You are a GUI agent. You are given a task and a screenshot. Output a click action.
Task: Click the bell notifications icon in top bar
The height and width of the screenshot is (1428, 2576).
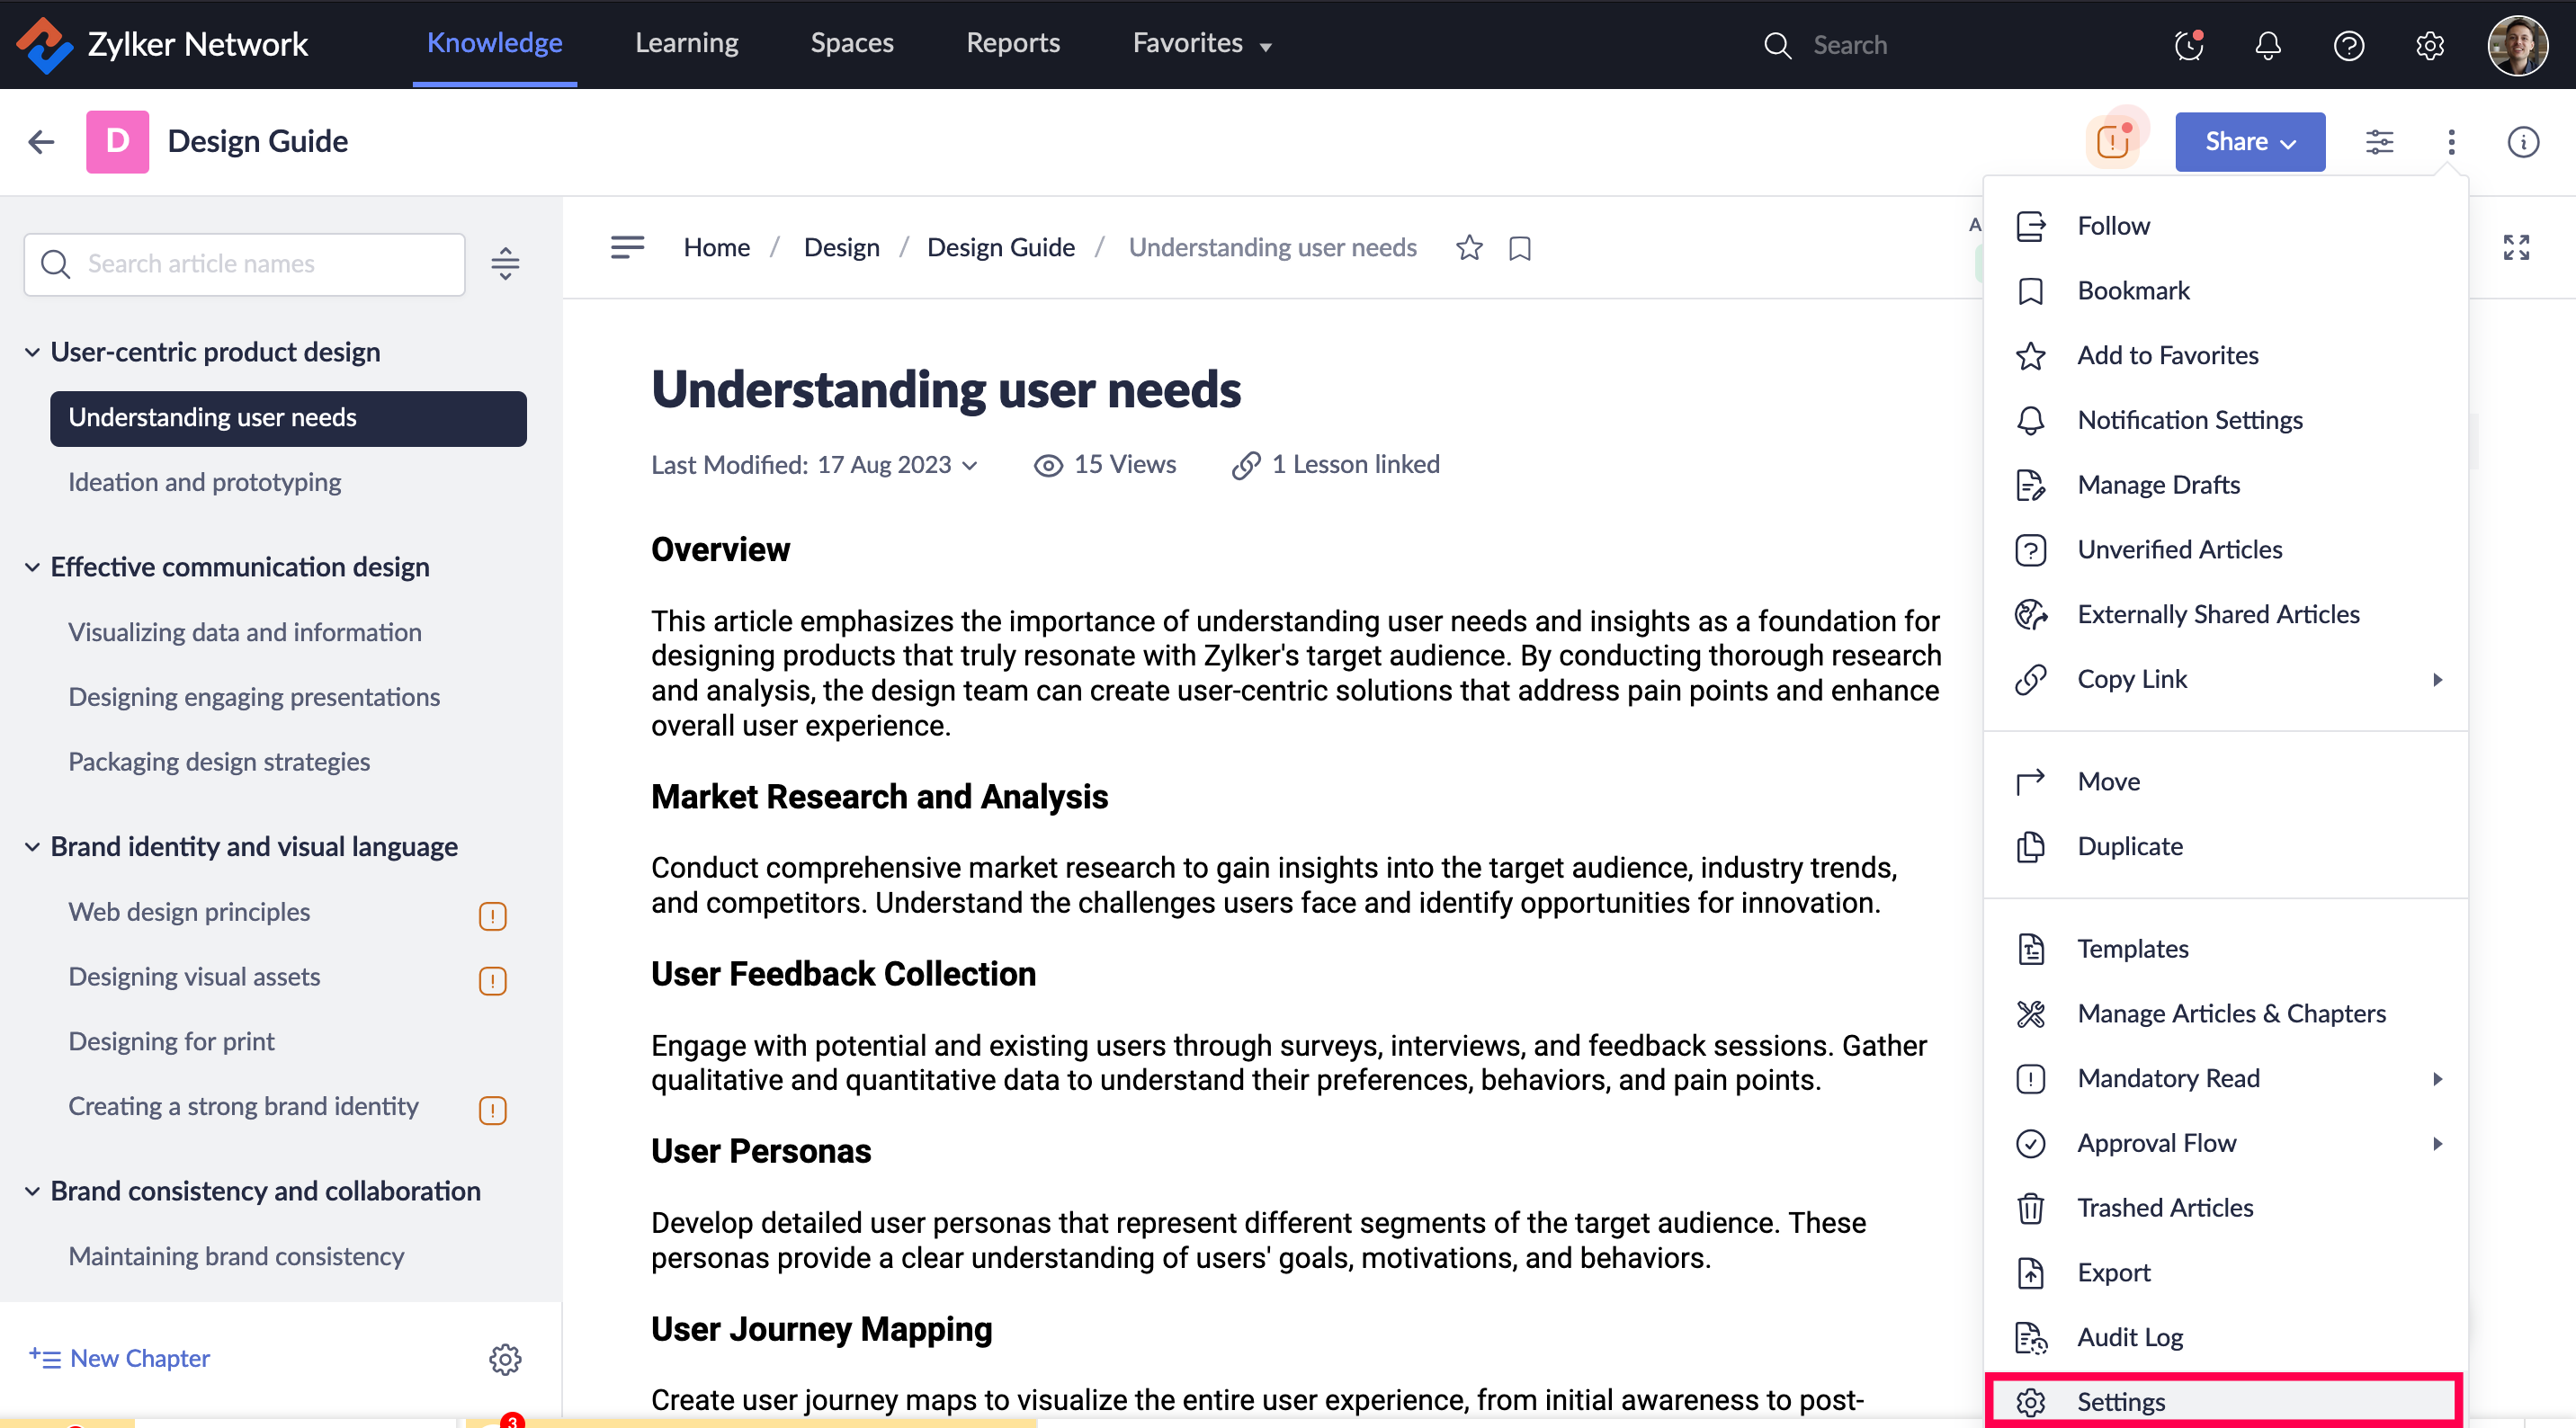pos(2268,45)
